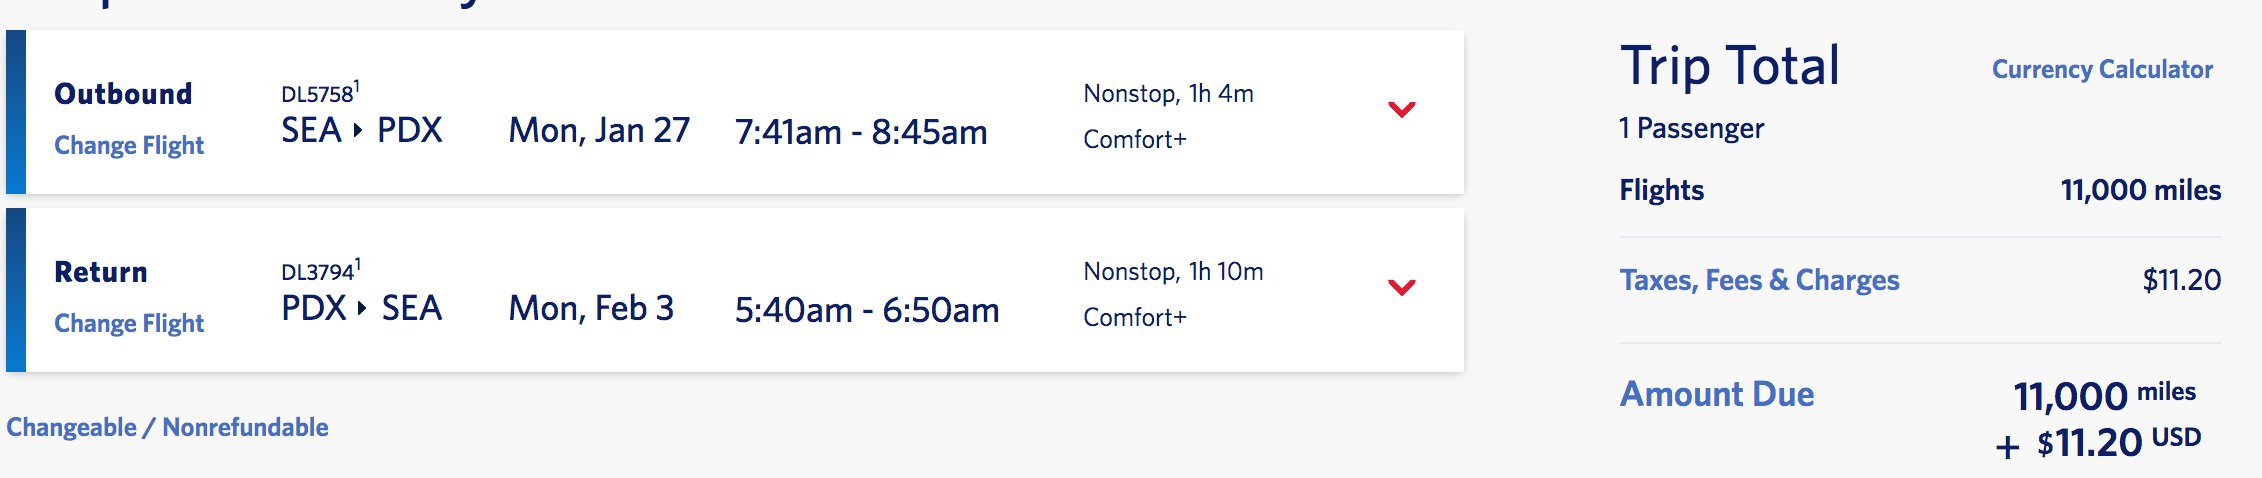The image size is (2262, 478).
Task: Click the footnote marker beside DL5758
Action: click(x=357, y=86)
